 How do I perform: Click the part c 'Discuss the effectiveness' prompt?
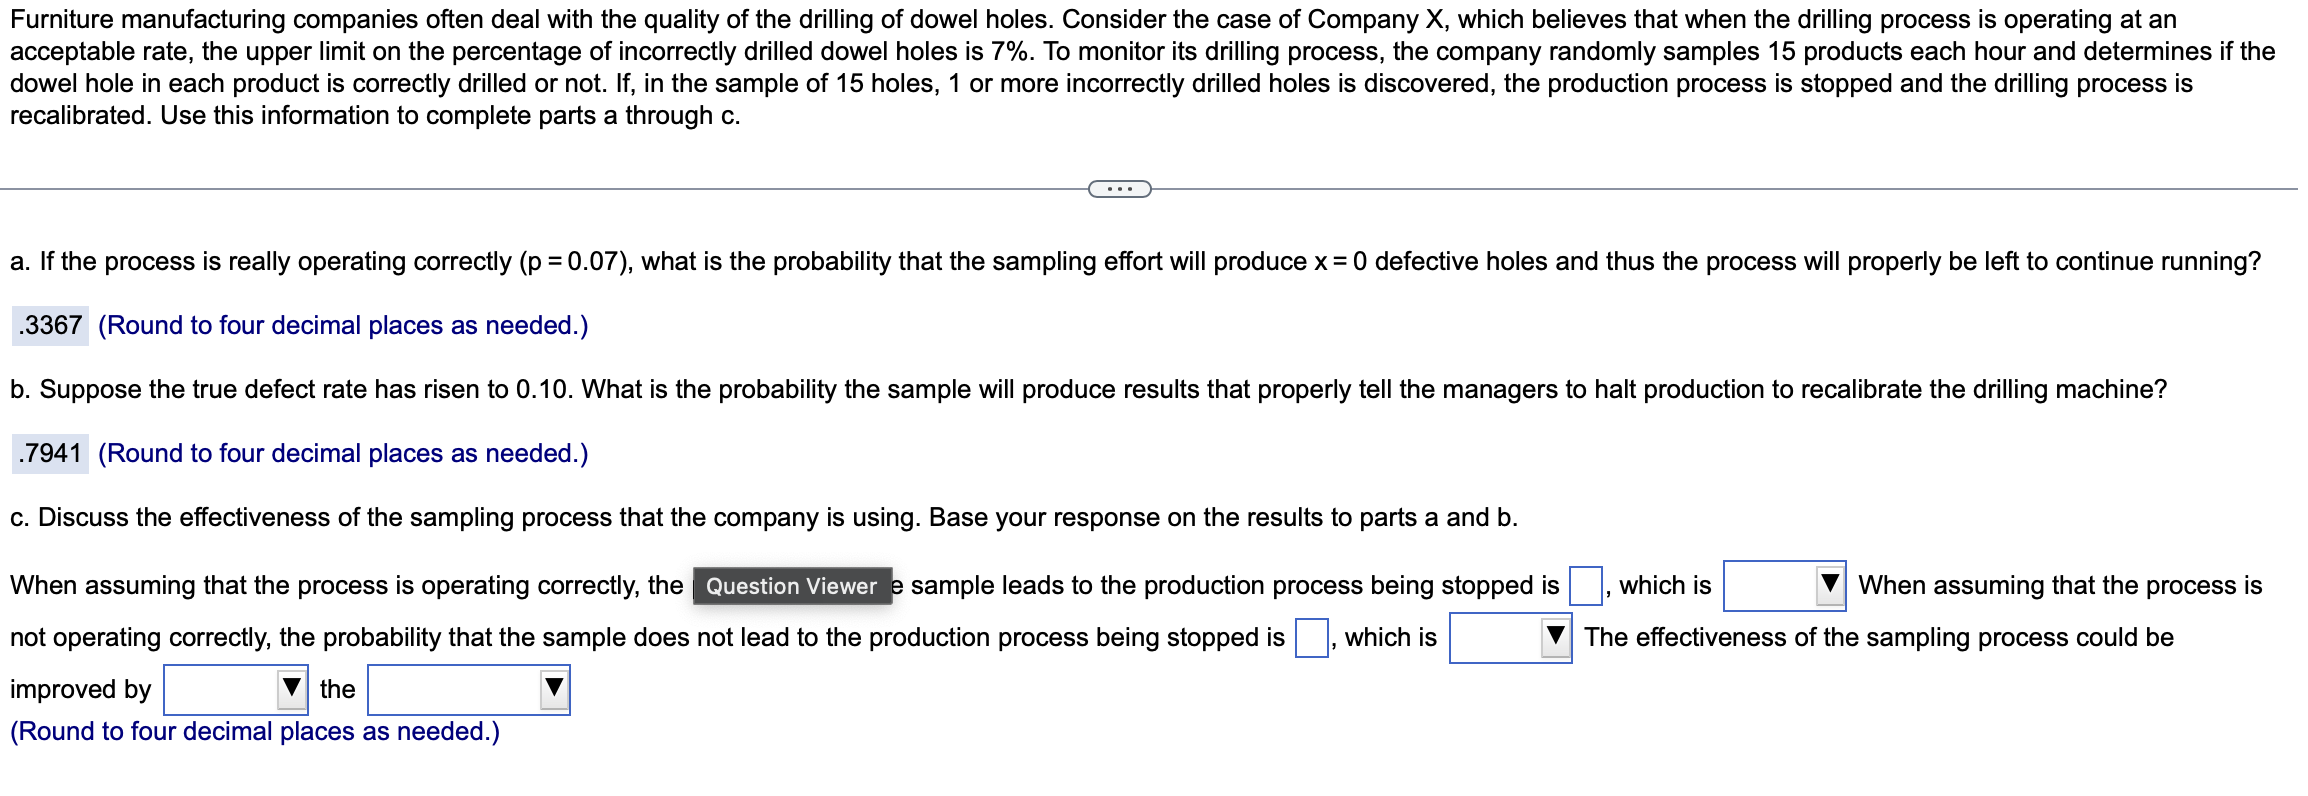coord(763,518)
